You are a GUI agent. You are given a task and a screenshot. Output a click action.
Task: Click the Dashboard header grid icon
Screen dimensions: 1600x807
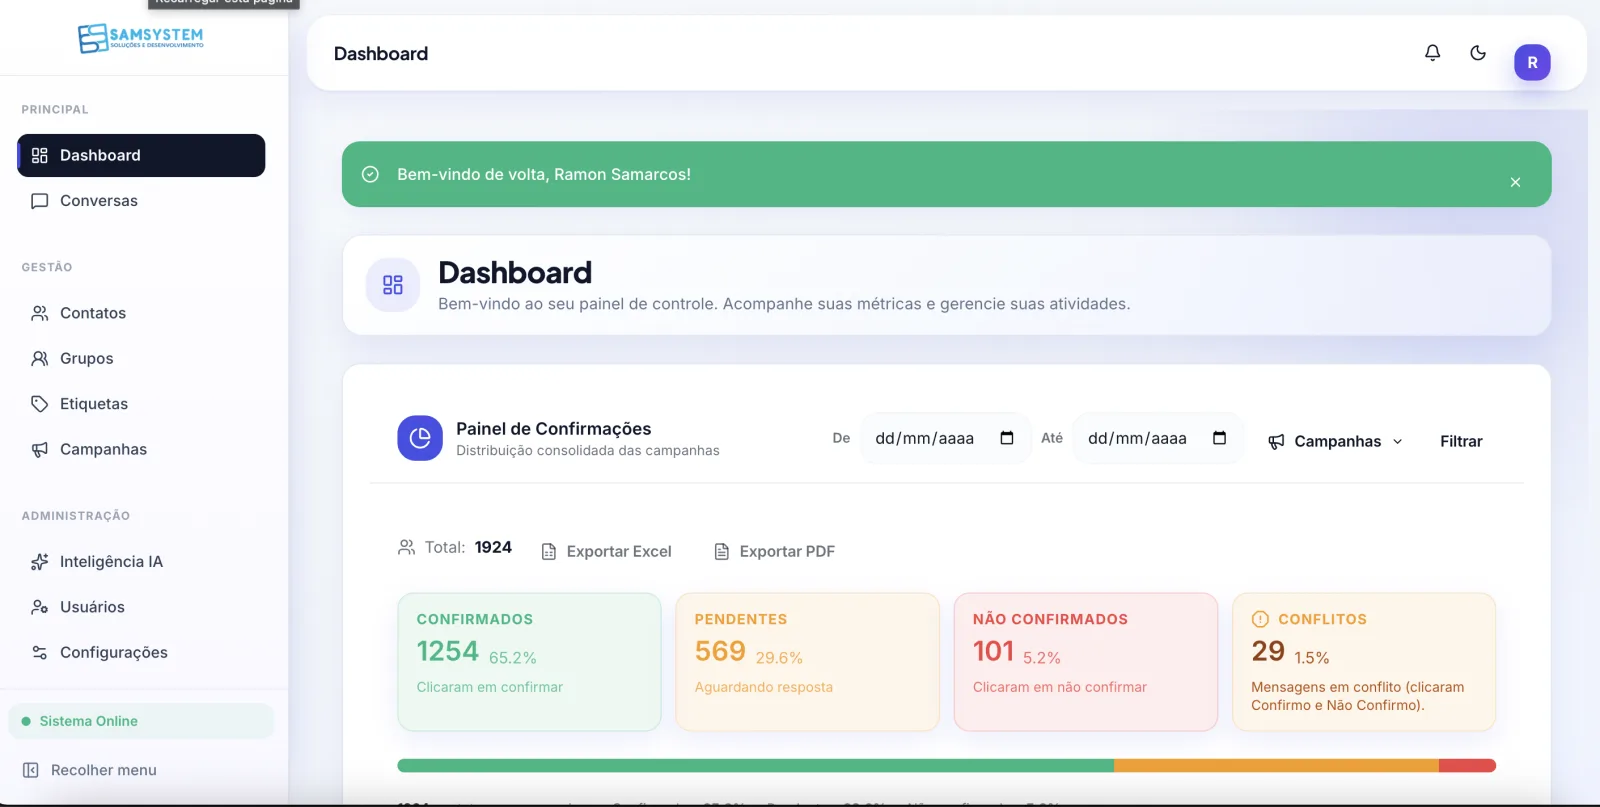(x=393, y=285)
